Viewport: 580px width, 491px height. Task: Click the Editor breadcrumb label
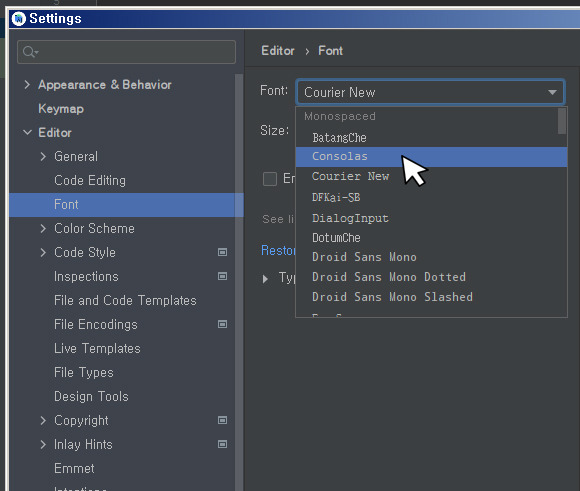(x=278, y=51)
